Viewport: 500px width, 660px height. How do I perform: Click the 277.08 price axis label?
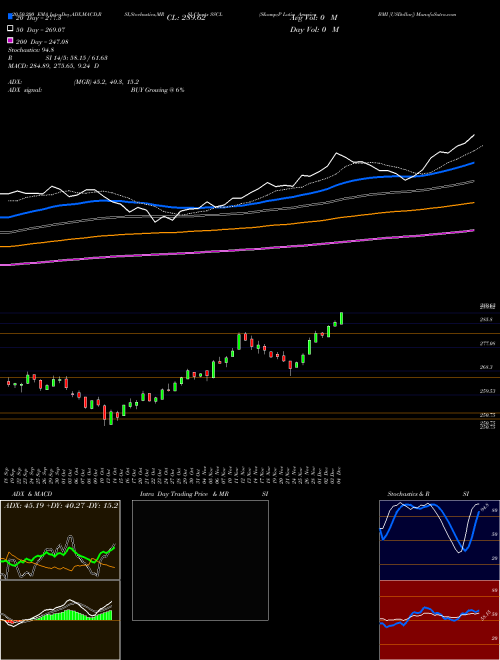tap(487, 343)
